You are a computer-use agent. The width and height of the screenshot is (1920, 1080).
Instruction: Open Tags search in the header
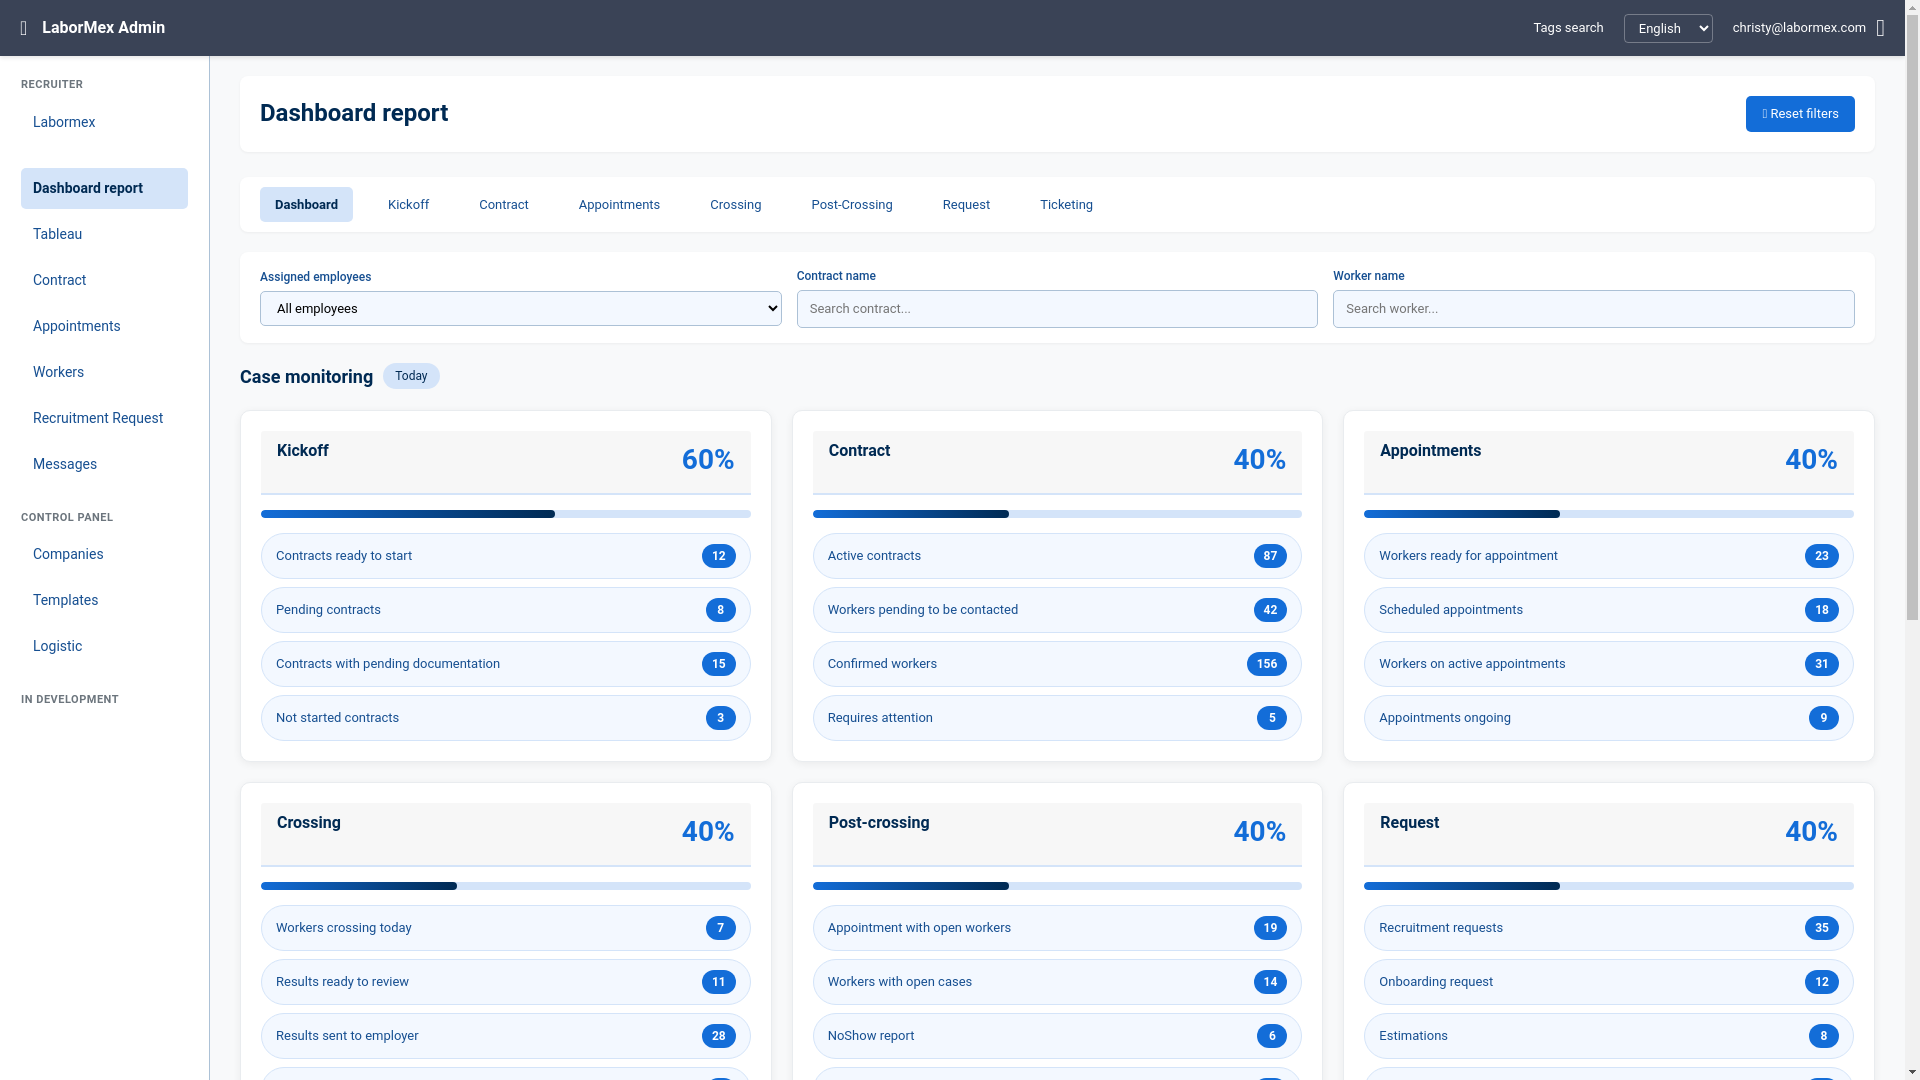[x=1568, y=28]
